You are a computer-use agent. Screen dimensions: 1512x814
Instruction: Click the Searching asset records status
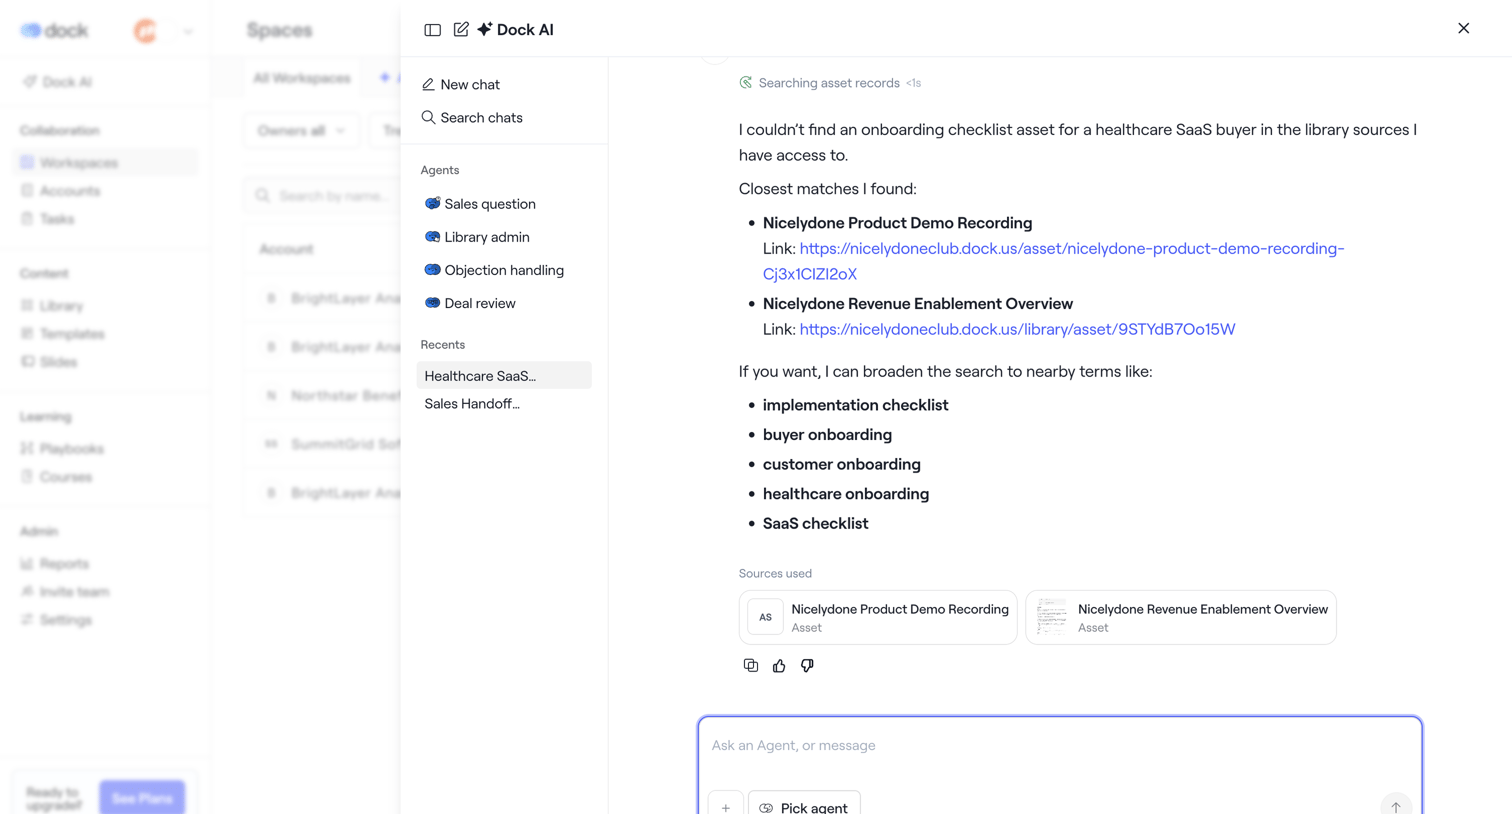pyautogui.click(x=829, y=83)
